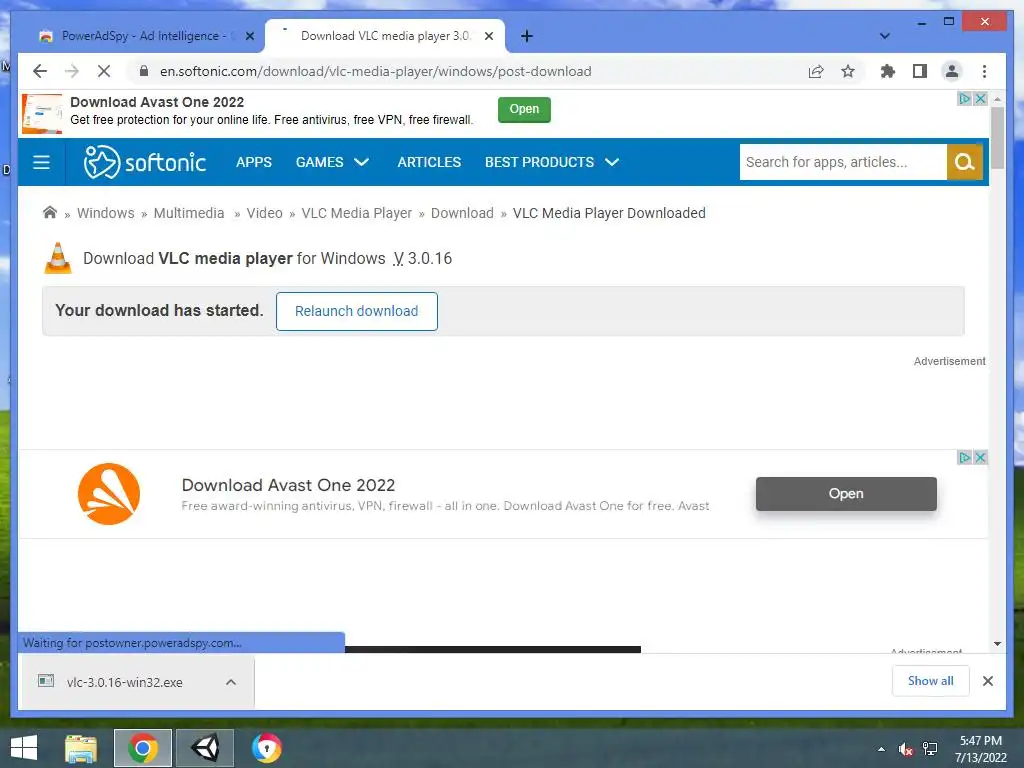
Task: Open the ARTICLES menu item
Action: 429,162
